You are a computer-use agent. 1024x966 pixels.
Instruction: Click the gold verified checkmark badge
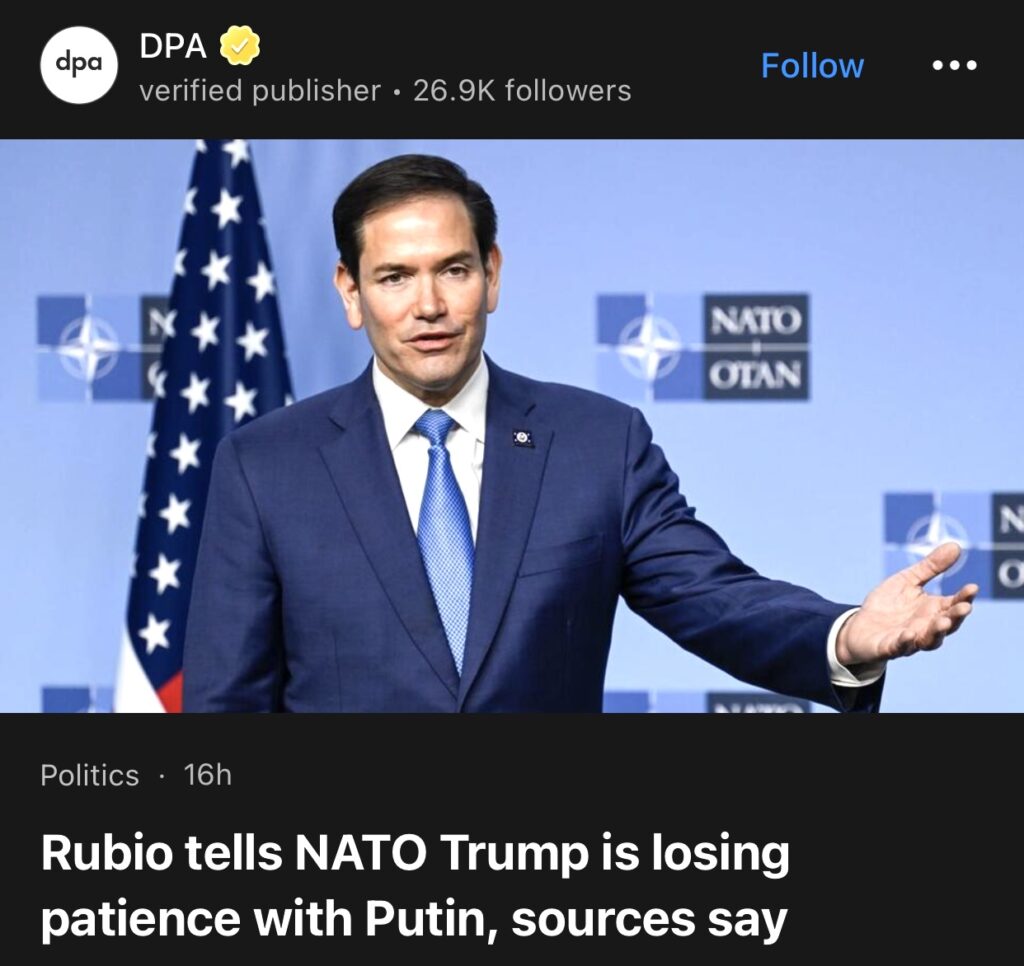[x=240, y=45]
